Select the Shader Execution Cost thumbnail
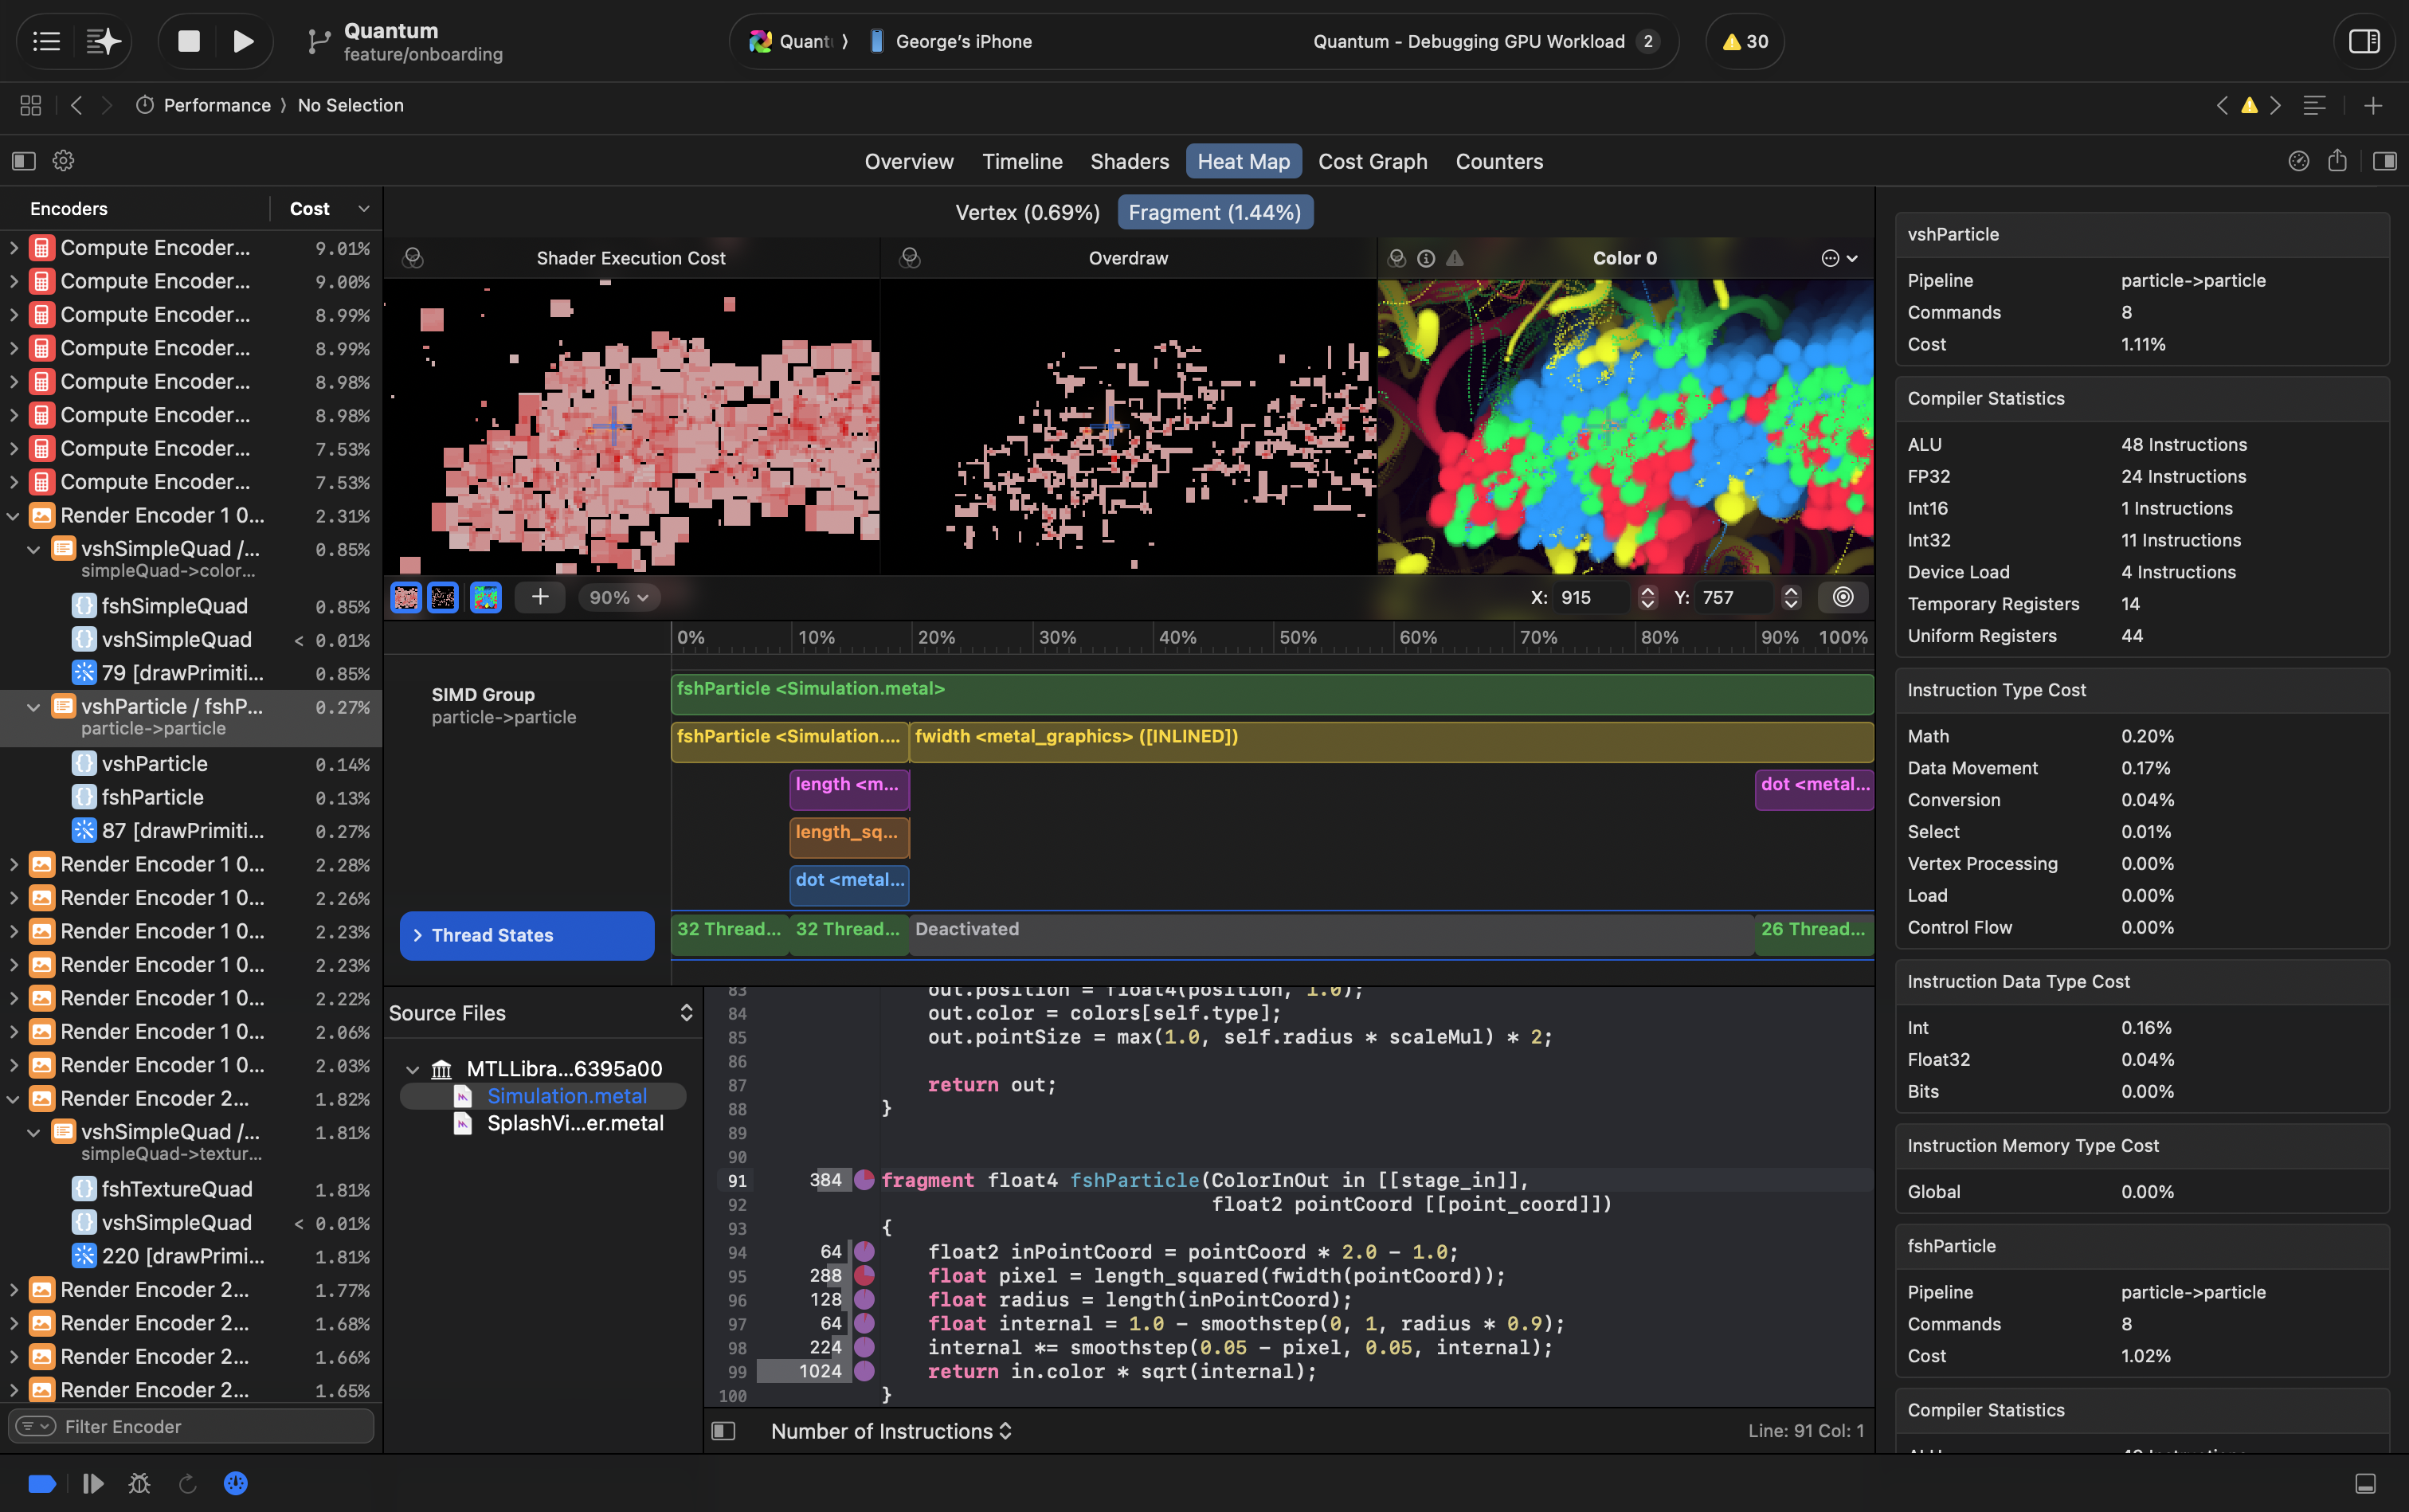Viewport: 2409px width, 1512px height. click(x=406, y=597)
